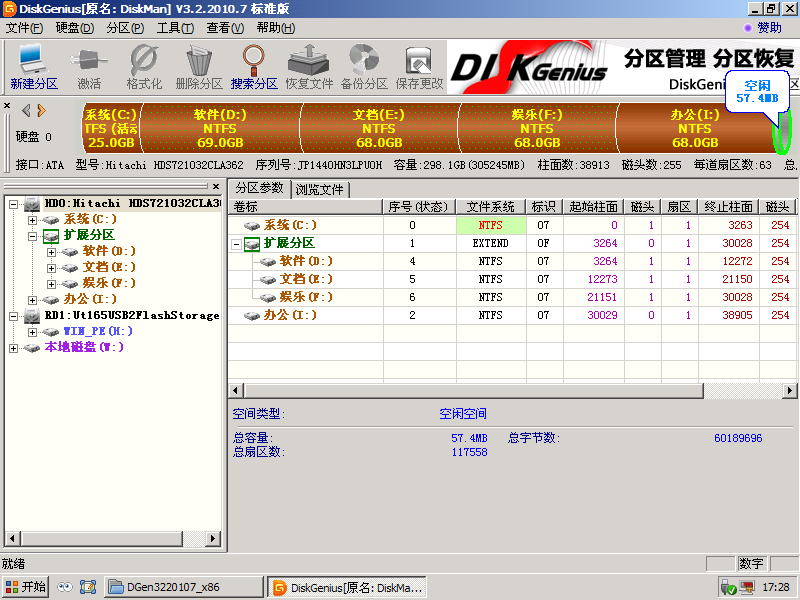The image size is (800, 600).
Task: Click partition table scrollbar right arrow
Action: coord(789,391)
